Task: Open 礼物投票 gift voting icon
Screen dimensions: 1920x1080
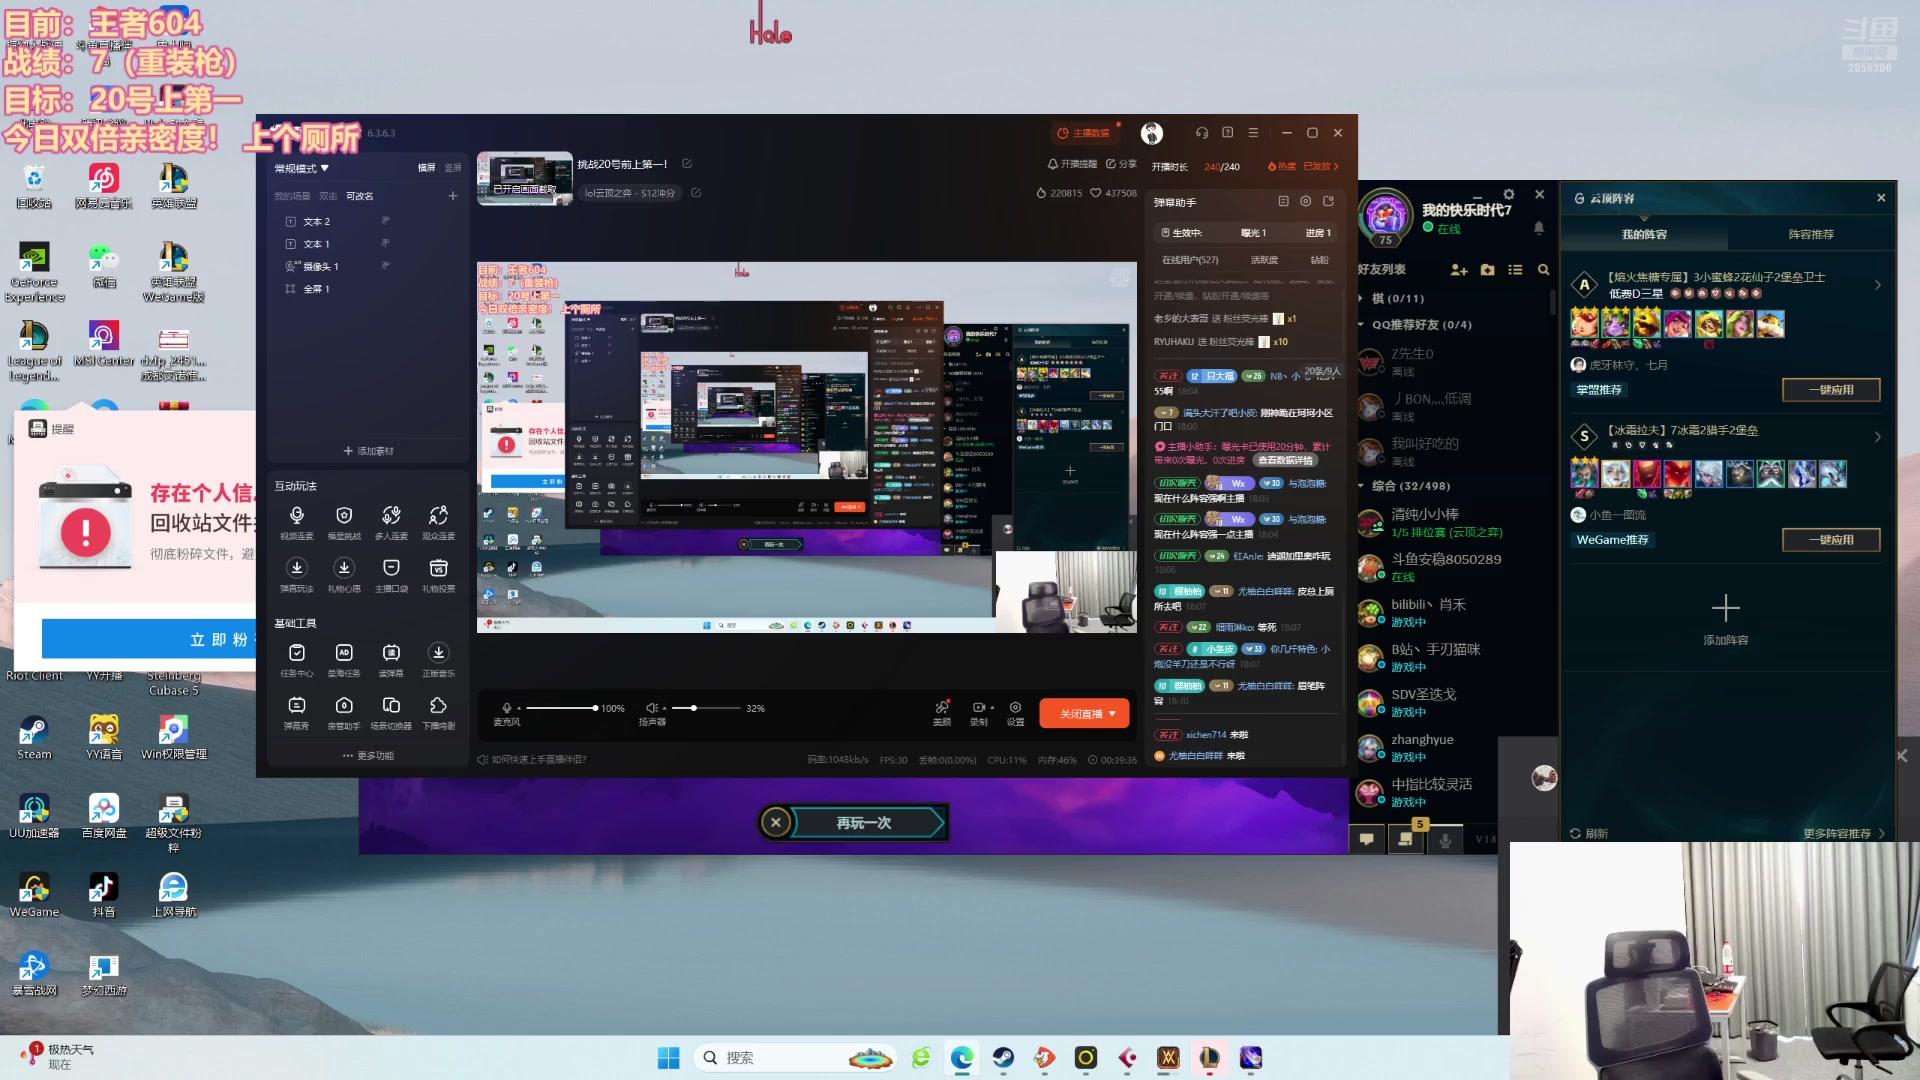Action: tap(438, 575)
